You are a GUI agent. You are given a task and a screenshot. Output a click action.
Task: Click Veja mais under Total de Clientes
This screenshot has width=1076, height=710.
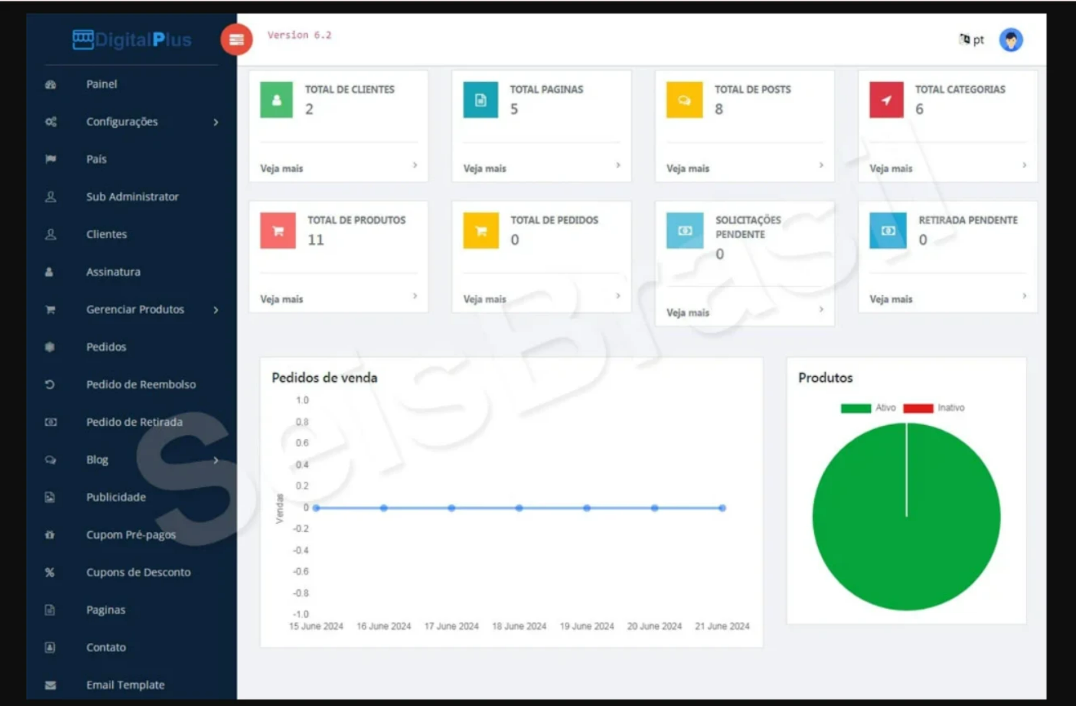point(282,169)
